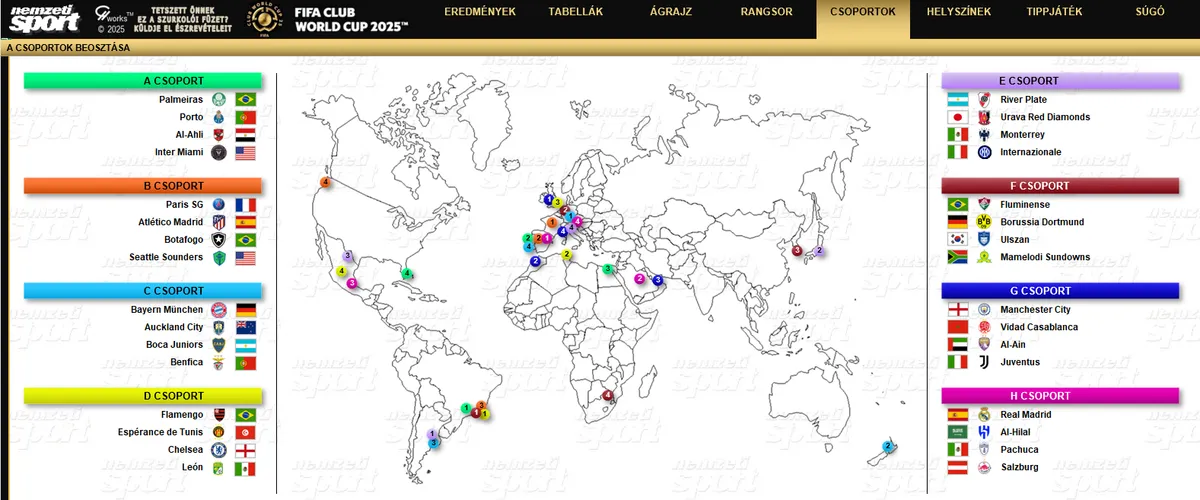
Task: Click the Chelsea club crest
Action: (x=219, y=450)
